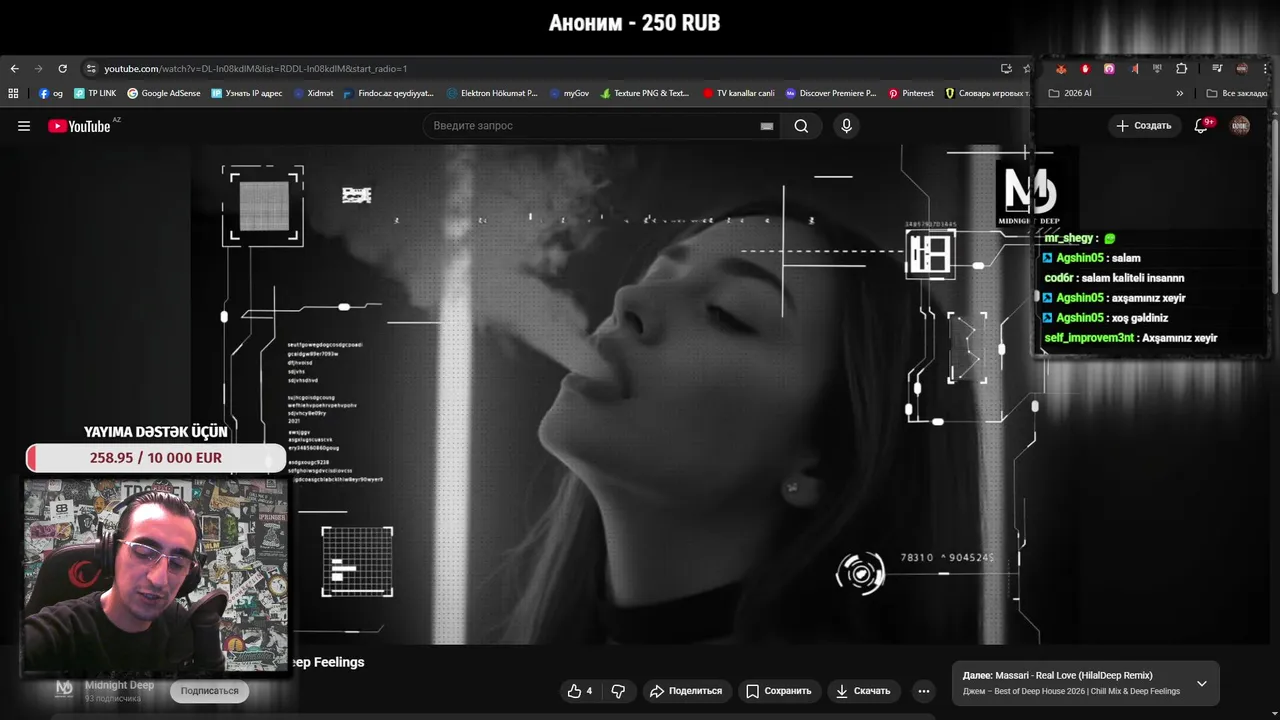Viewport: 1280px width, 720px height.
Task: Open the Chrome profile avatar
Action: point(1242,69)
